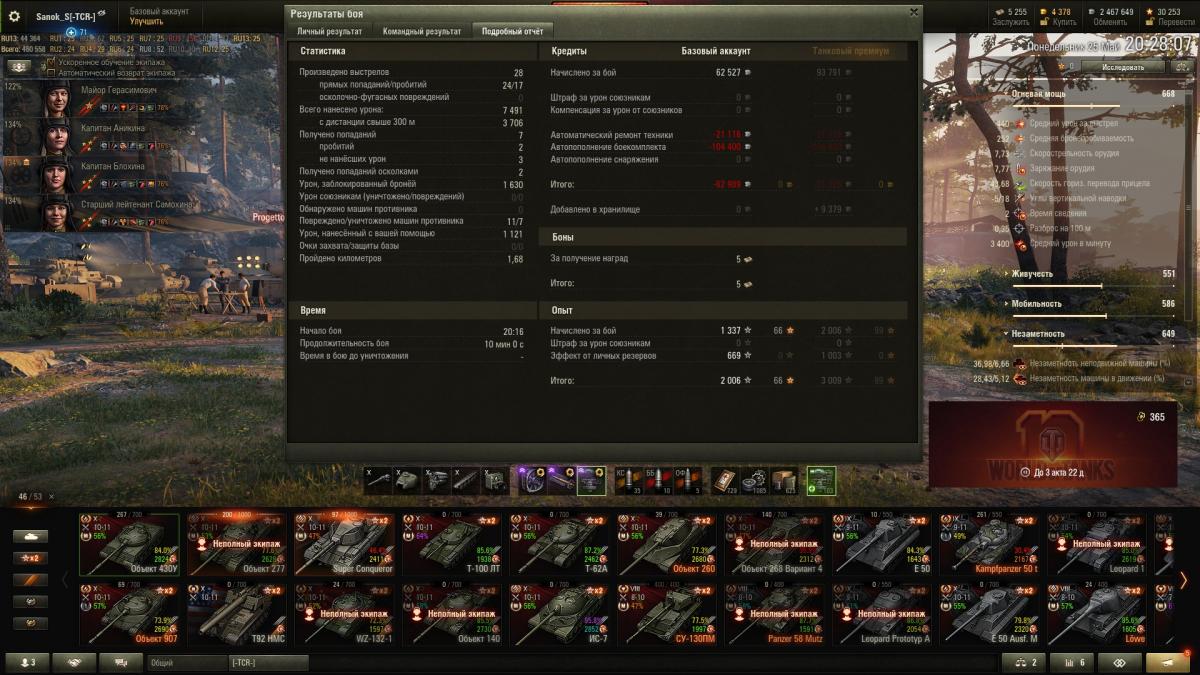Reset carousel filter showing 46 / 53
Screen dimensions: 1200x675
pyautogui.click(x=51, y=497)
